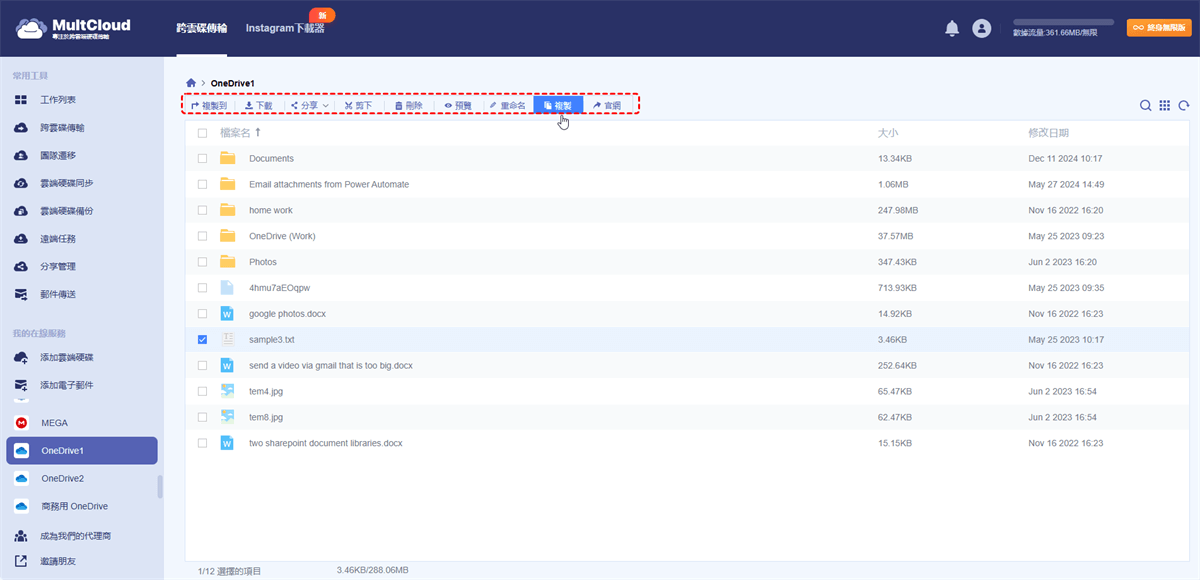Click the google photos.docx Word icon
The width and height of the screenshot is (1200, 580).
point(227,314)
